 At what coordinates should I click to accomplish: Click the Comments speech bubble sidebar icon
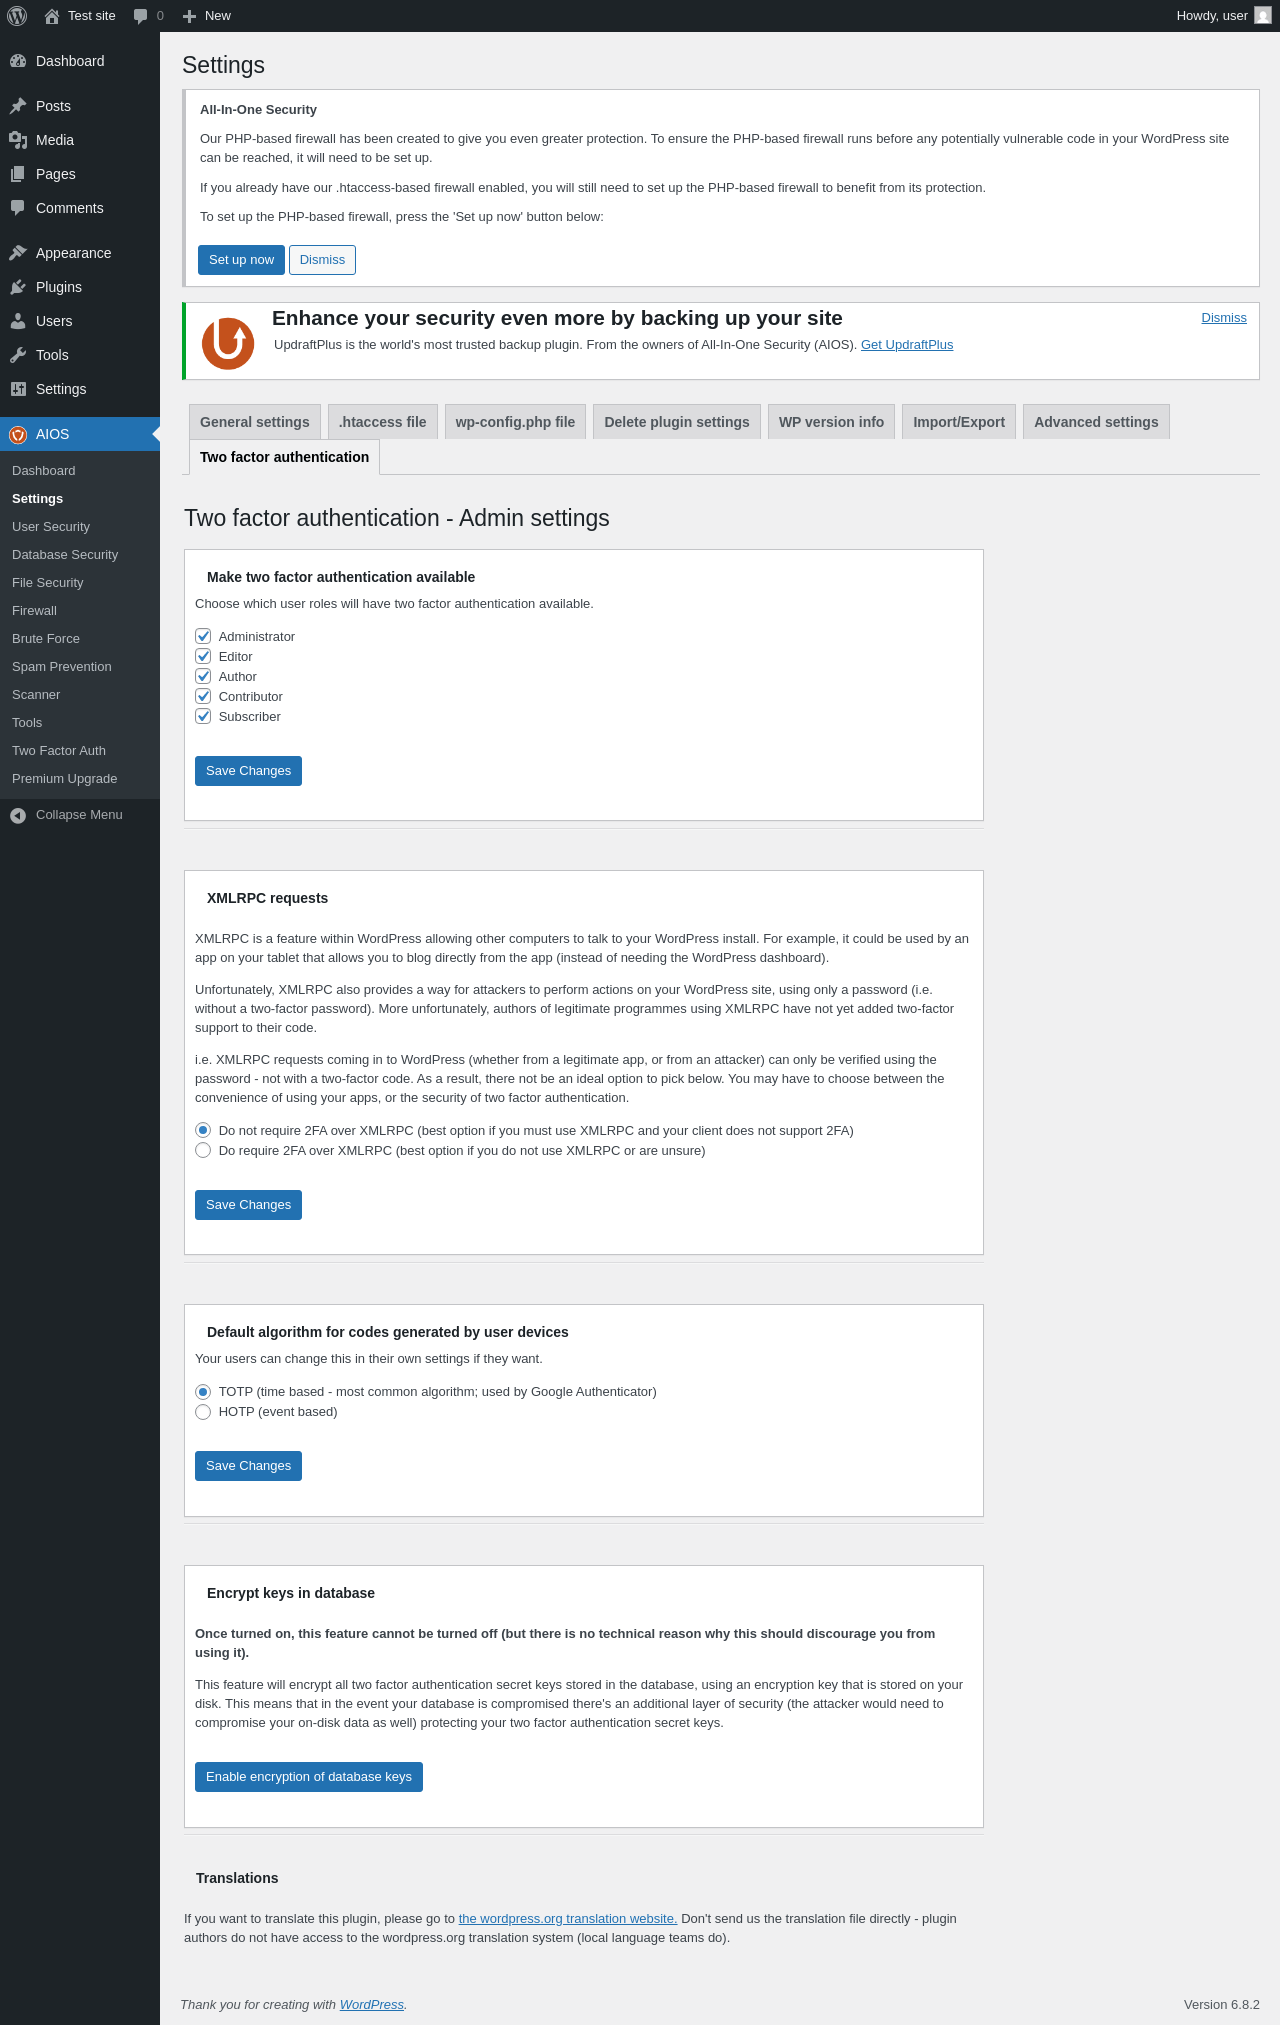click(x=18, y=208)
